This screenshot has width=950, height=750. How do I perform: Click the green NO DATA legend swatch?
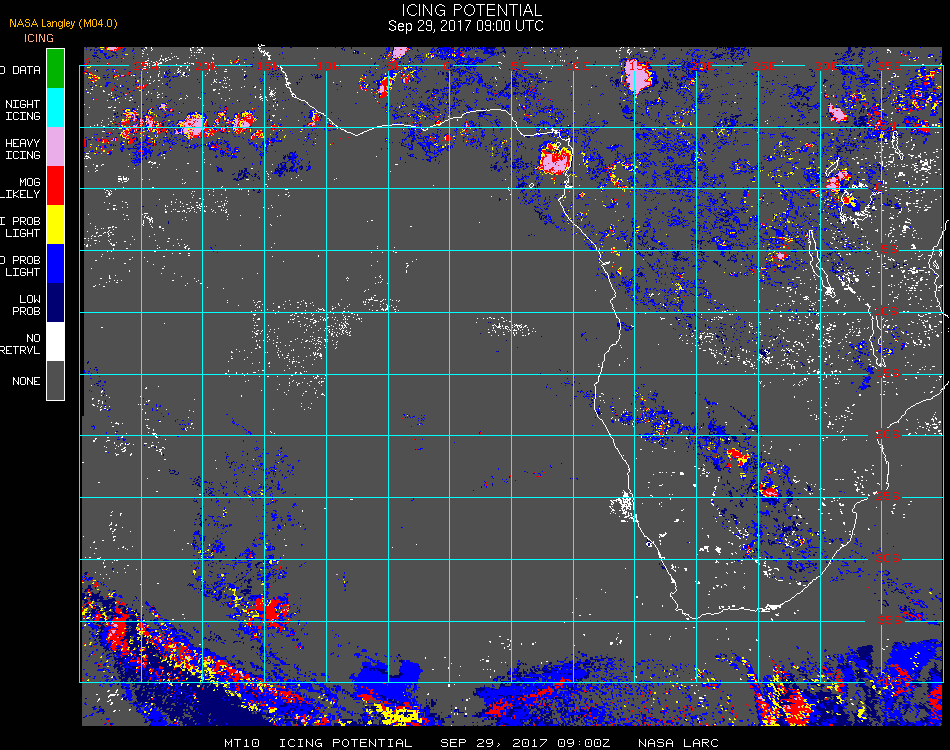click(55, 68)
